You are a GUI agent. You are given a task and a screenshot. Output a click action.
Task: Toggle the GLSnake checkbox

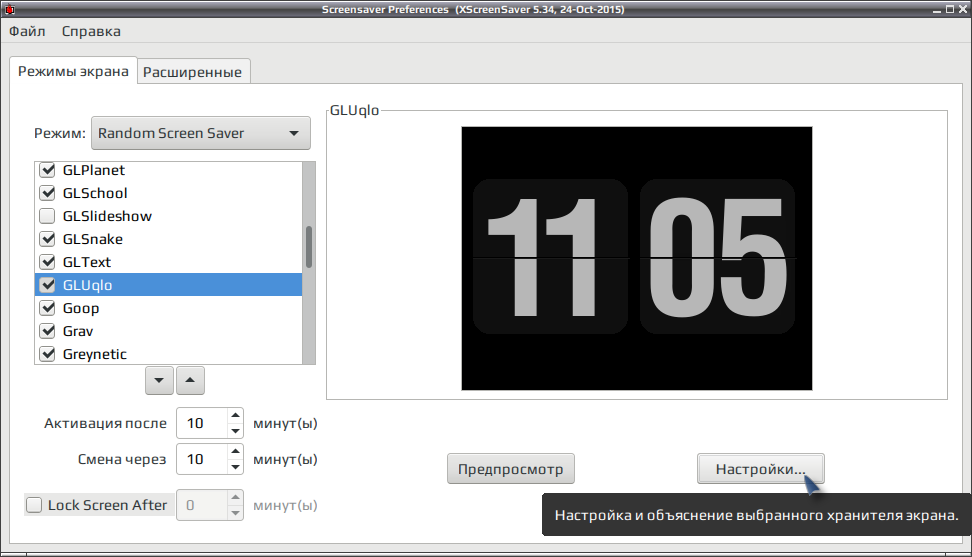click(47, 239)
